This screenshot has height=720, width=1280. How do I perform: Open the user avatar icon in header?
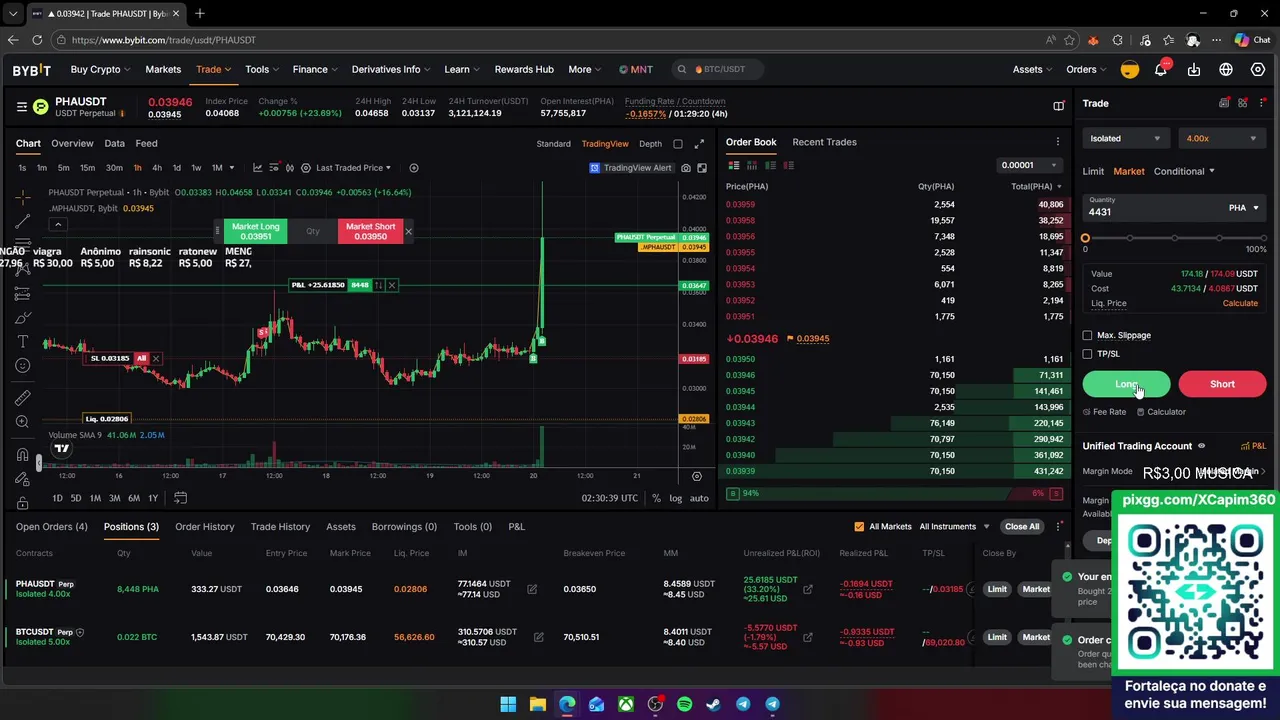(1130, 69)
